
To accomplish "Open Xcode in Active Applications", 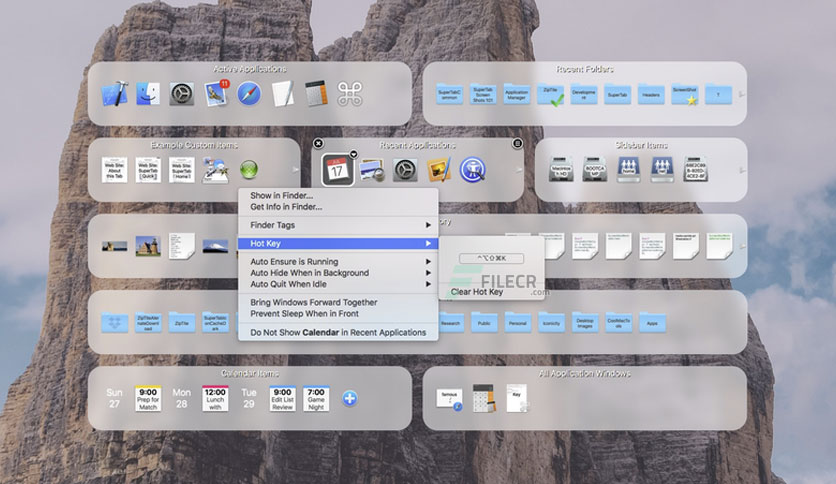I will tap(114, 94).
